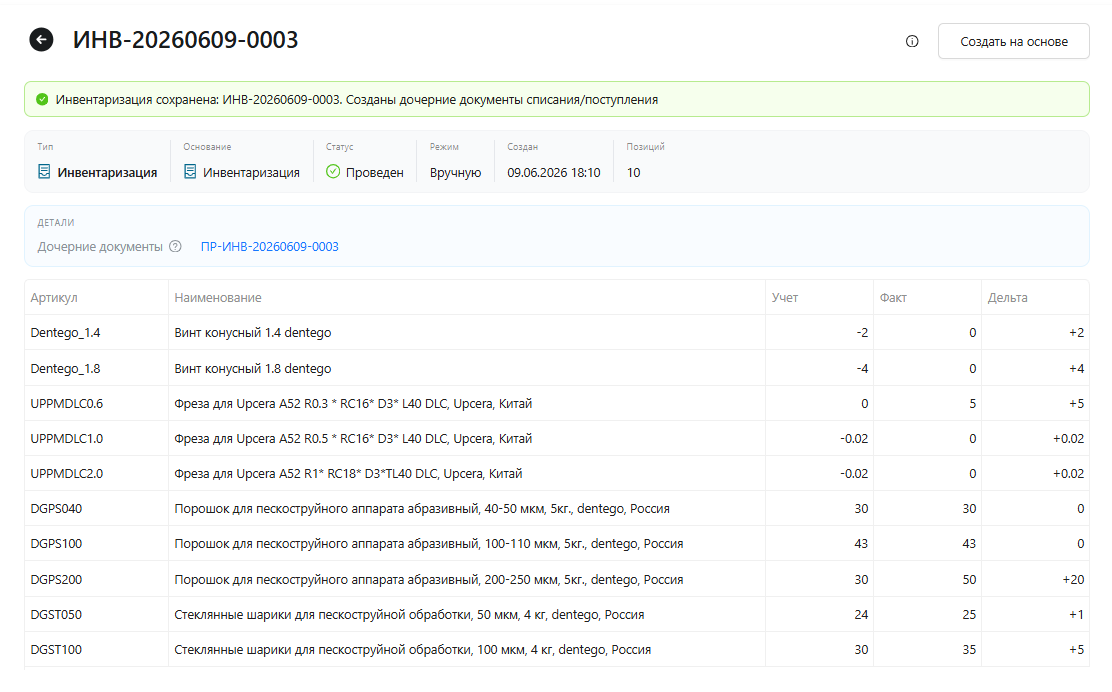
Task: Click the Фреза для Upcera A52 R1 name
Action: point(348,473)
